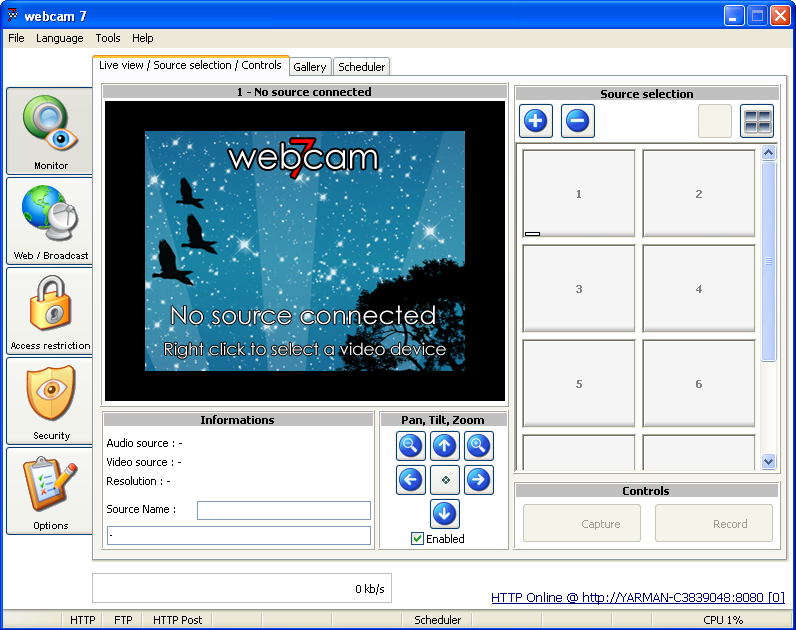
Task: Click the HTTP status bar entry
Action: click(x=82, y=620)
